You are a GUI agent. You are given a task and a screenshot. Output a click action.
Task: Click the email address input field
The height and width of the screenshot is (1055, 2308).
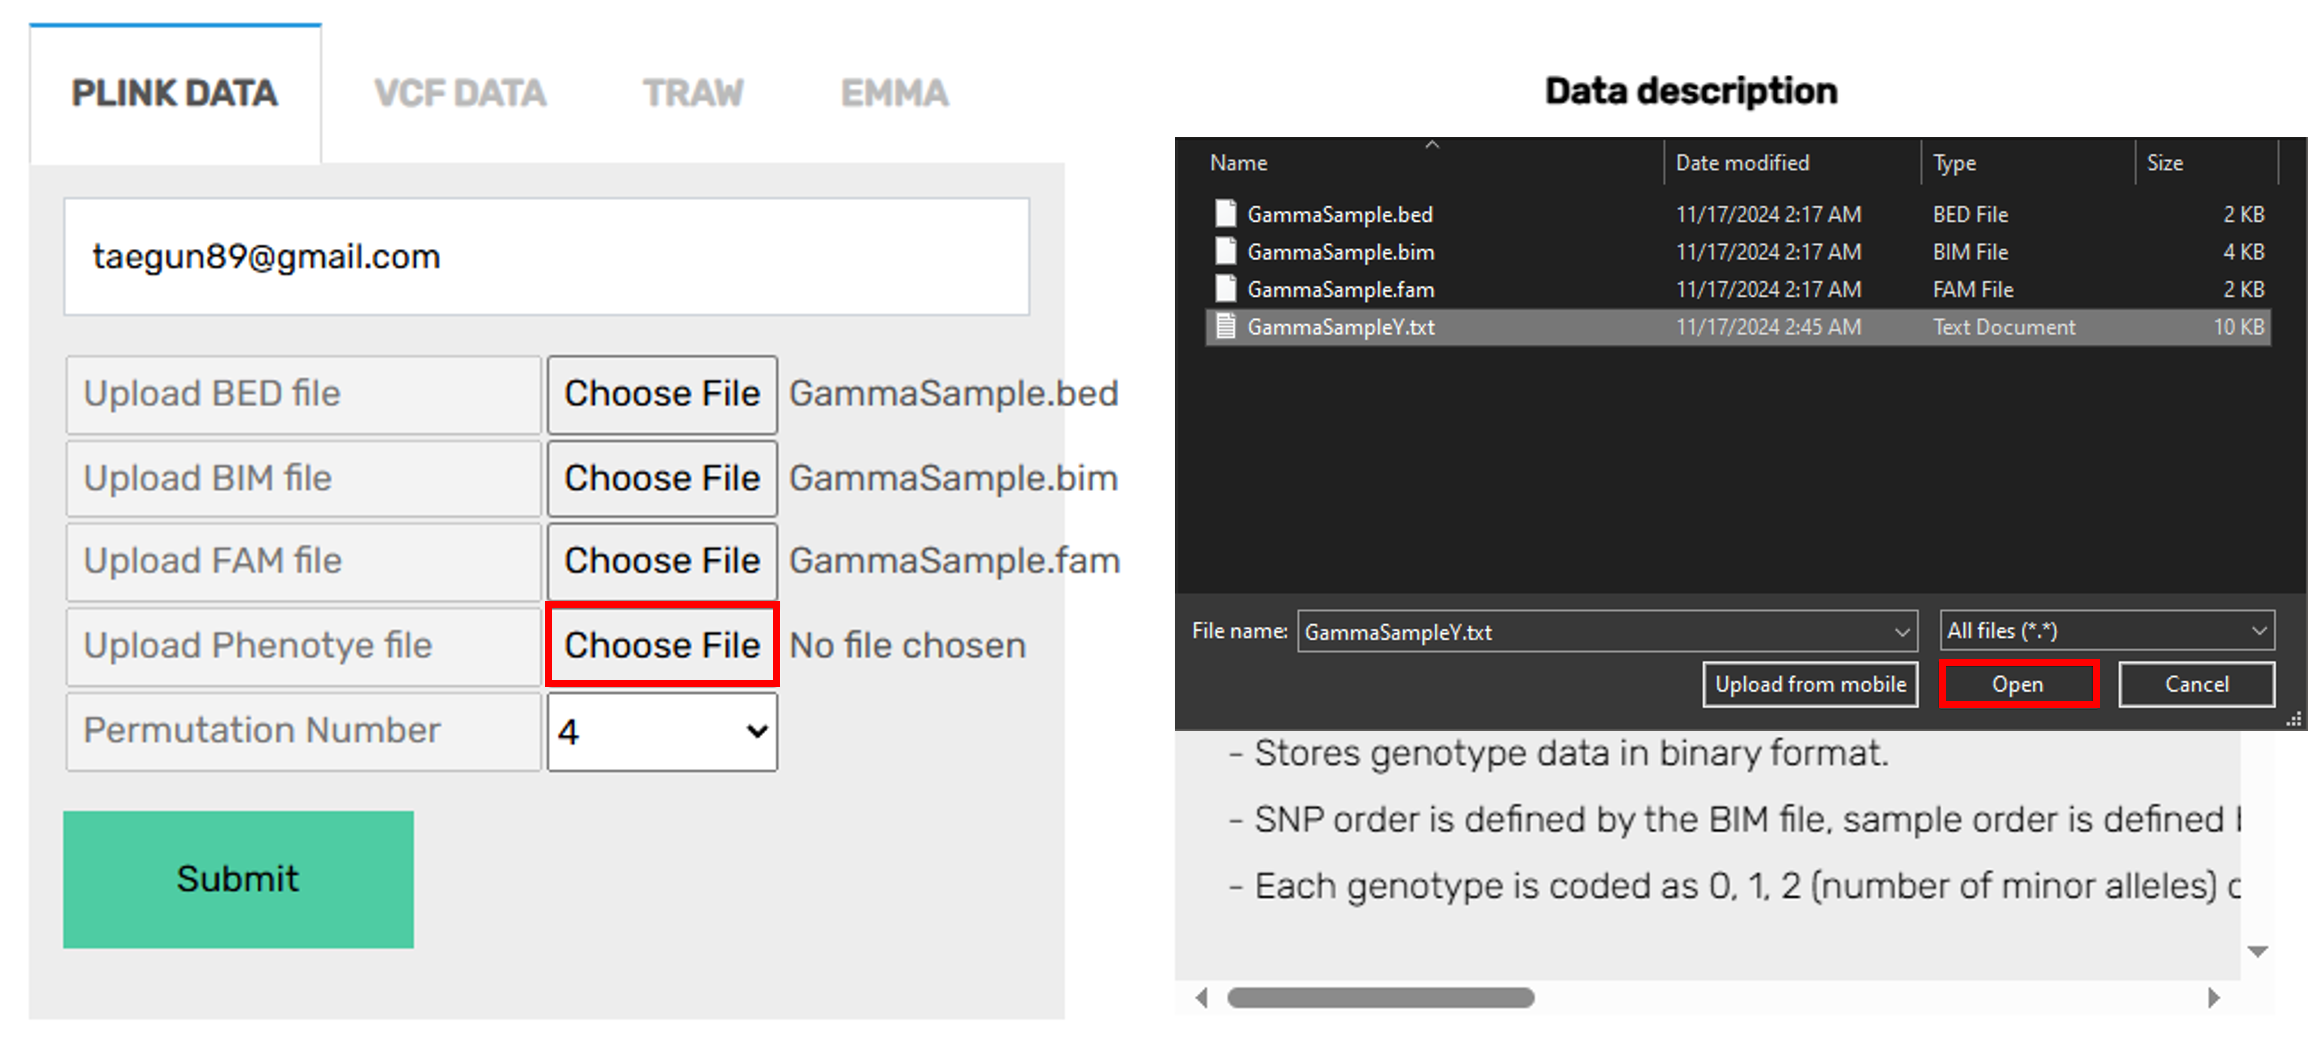click(546, 257)
